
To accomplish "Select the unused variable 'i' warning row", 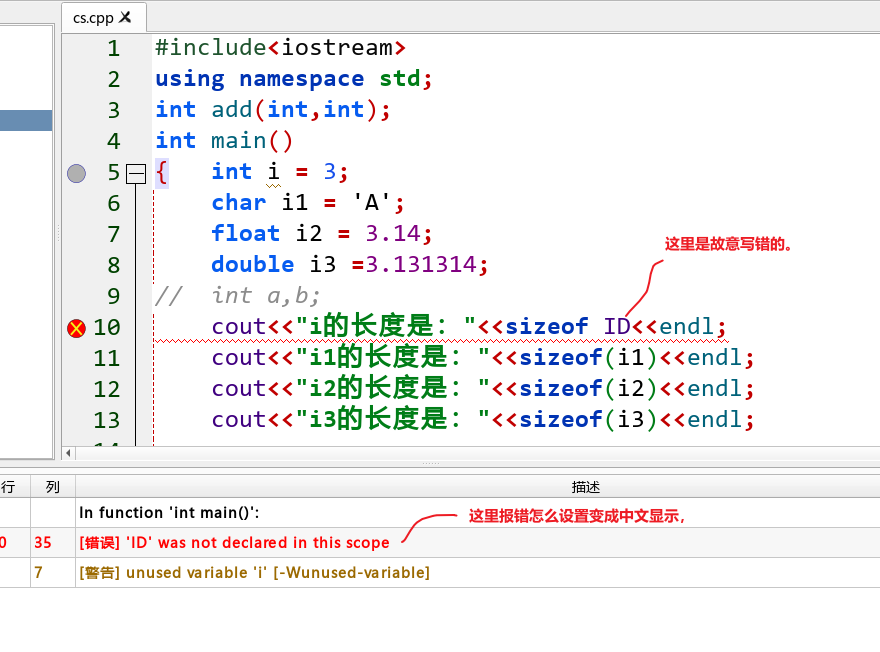I will tap(440, 573).
